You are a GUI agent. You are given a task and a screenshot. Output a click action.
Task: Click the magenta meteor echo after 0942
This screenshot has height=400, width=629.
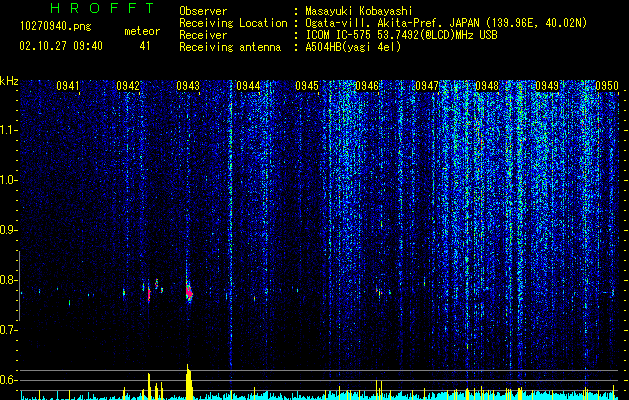pyautogui.click(x=149, y=295)
